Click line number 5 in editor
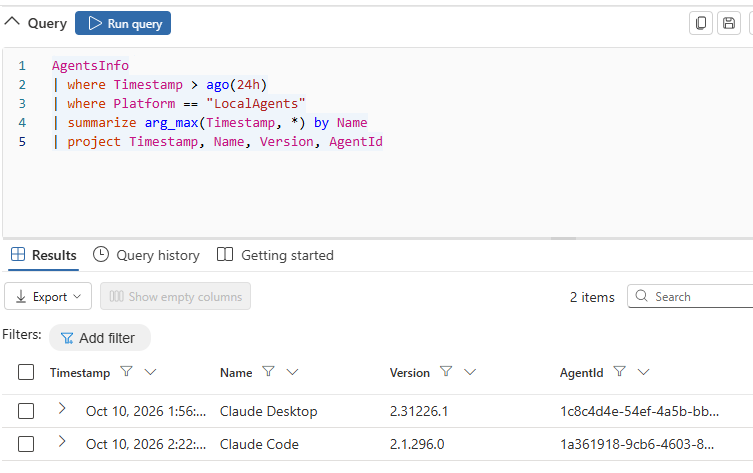 click(22, 142)
